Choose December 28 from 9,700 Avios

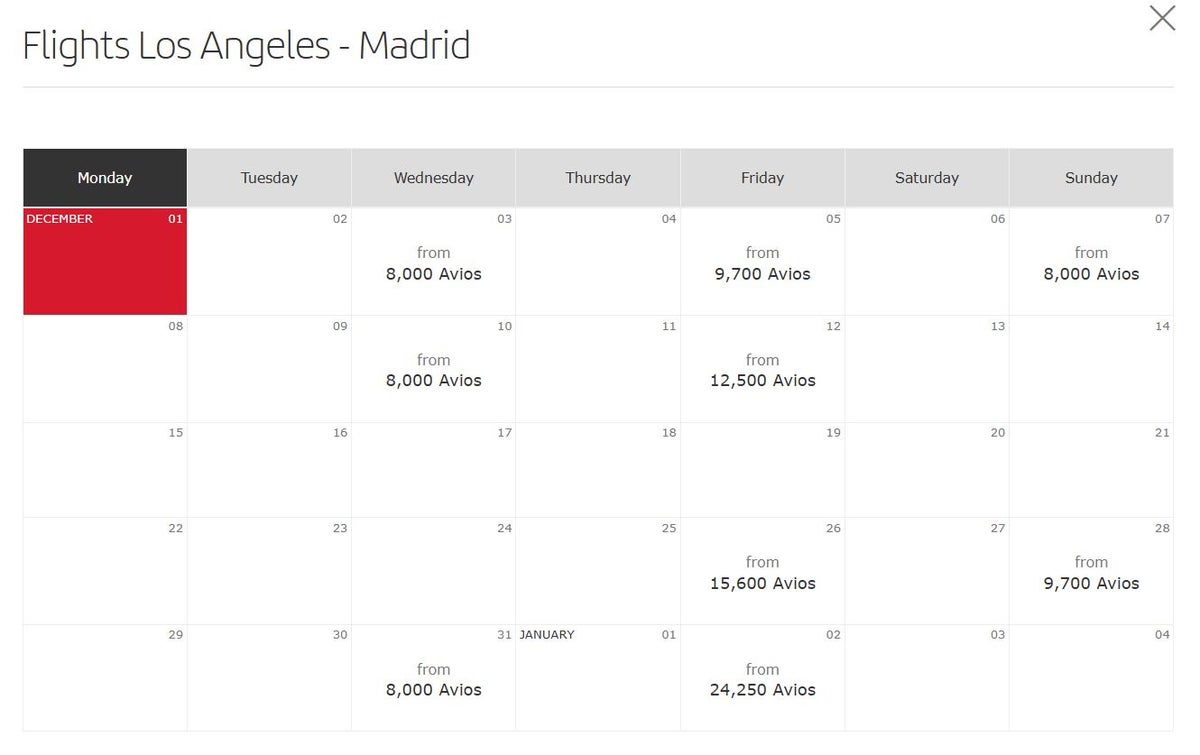click(1091, 573)
